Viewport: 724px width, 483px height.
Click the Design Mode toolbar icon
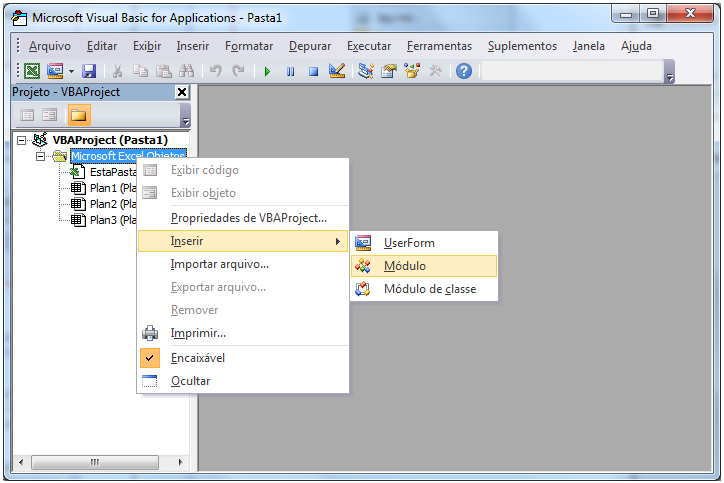point(336,71)
